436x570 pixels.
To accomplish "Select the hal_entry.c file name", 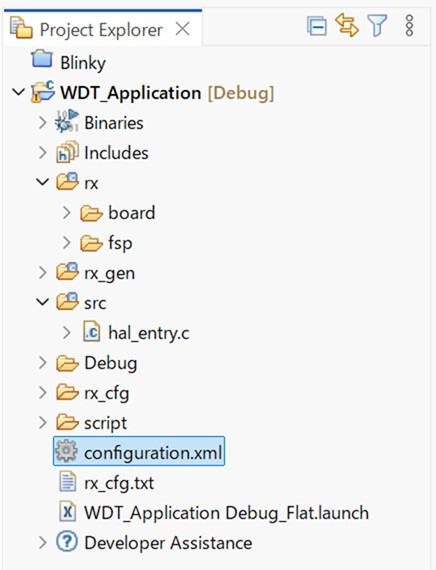I will (x=149, y=333).
